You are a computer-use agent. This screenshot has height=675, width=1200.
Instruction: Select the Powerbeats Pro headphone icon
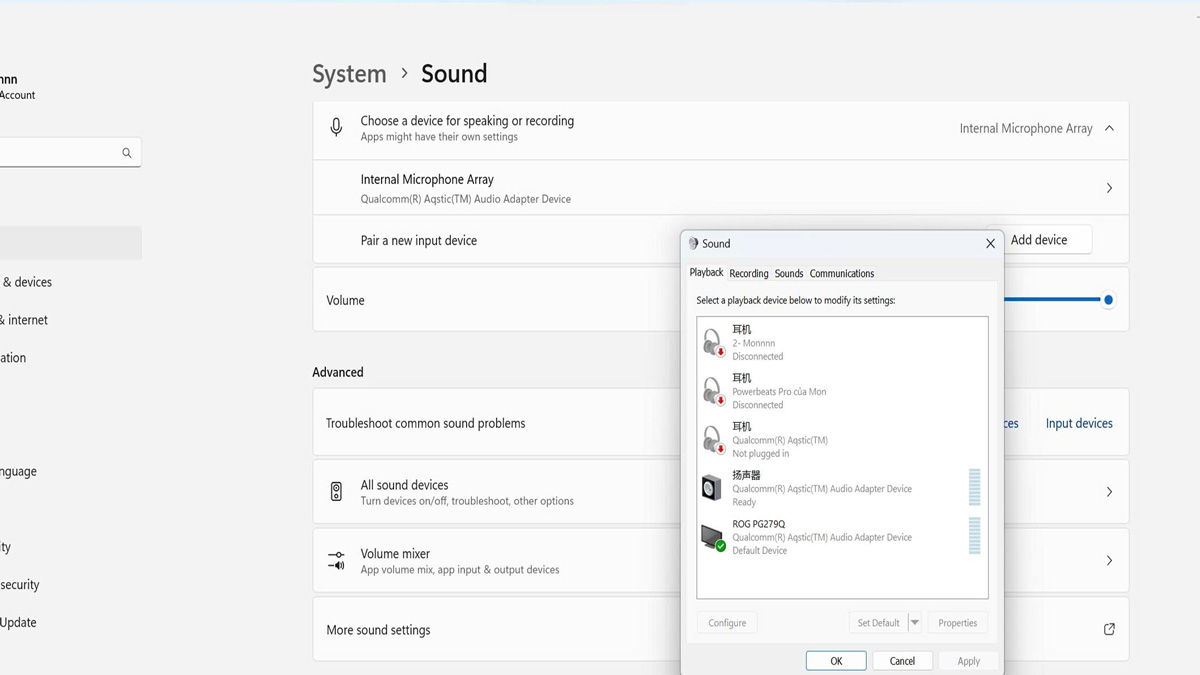[x=712, y=391]
